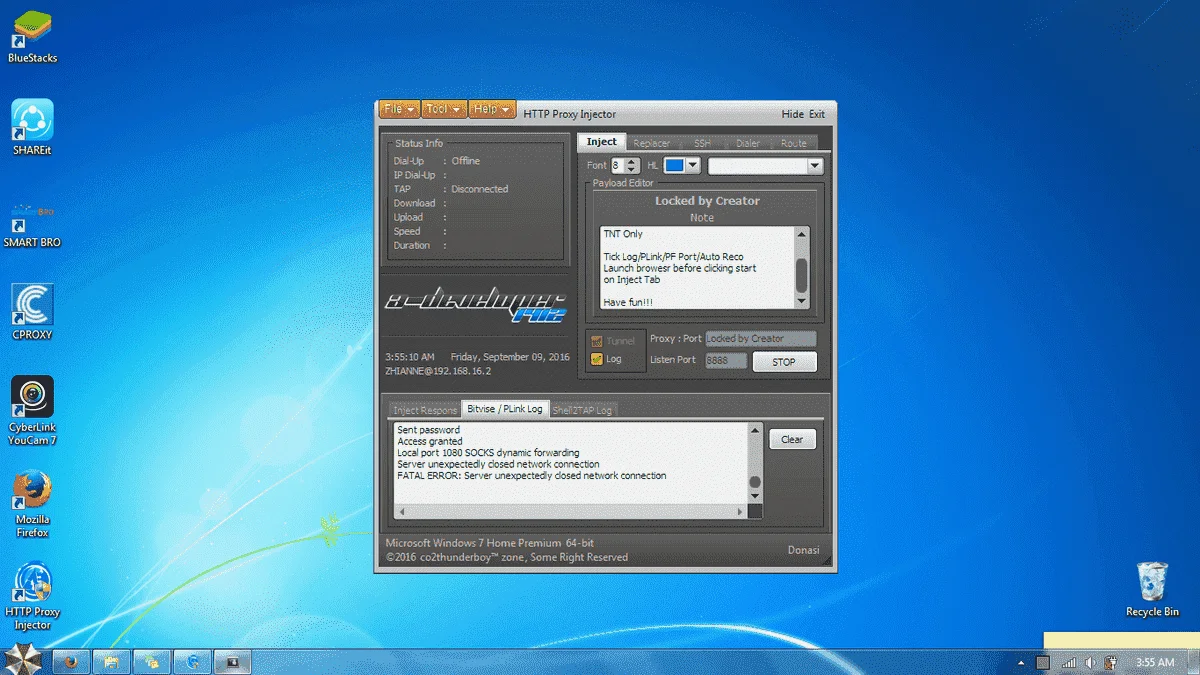Click the 'Sent password' log line
1200x675 pixels.
coord(428,430)
